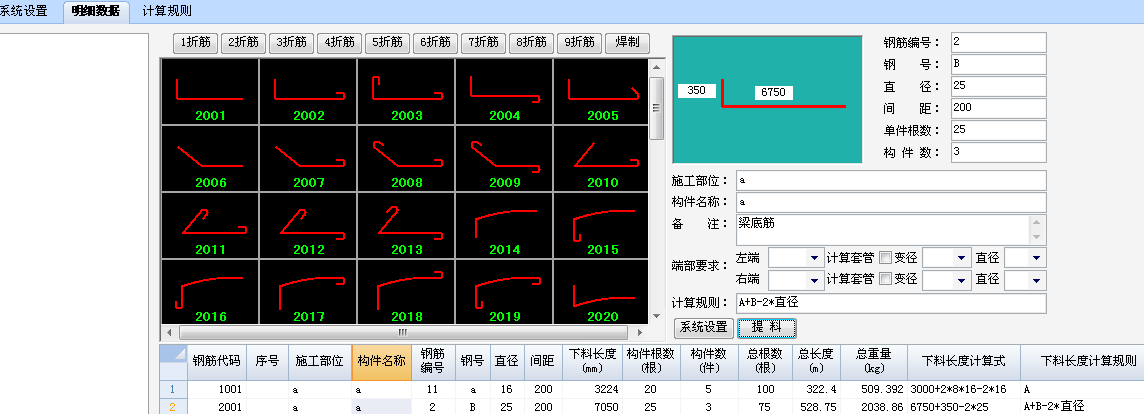Select rebar shape 2005 thumbnail
1144x414 pixels.
click(600, 91)
